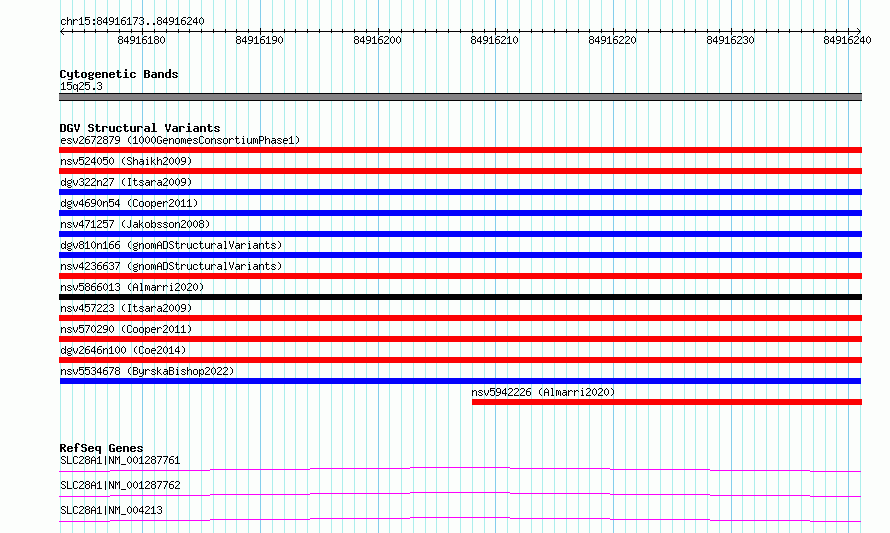Open the dgv2646n100 (Coe2014) label

(x=123, y=350)
